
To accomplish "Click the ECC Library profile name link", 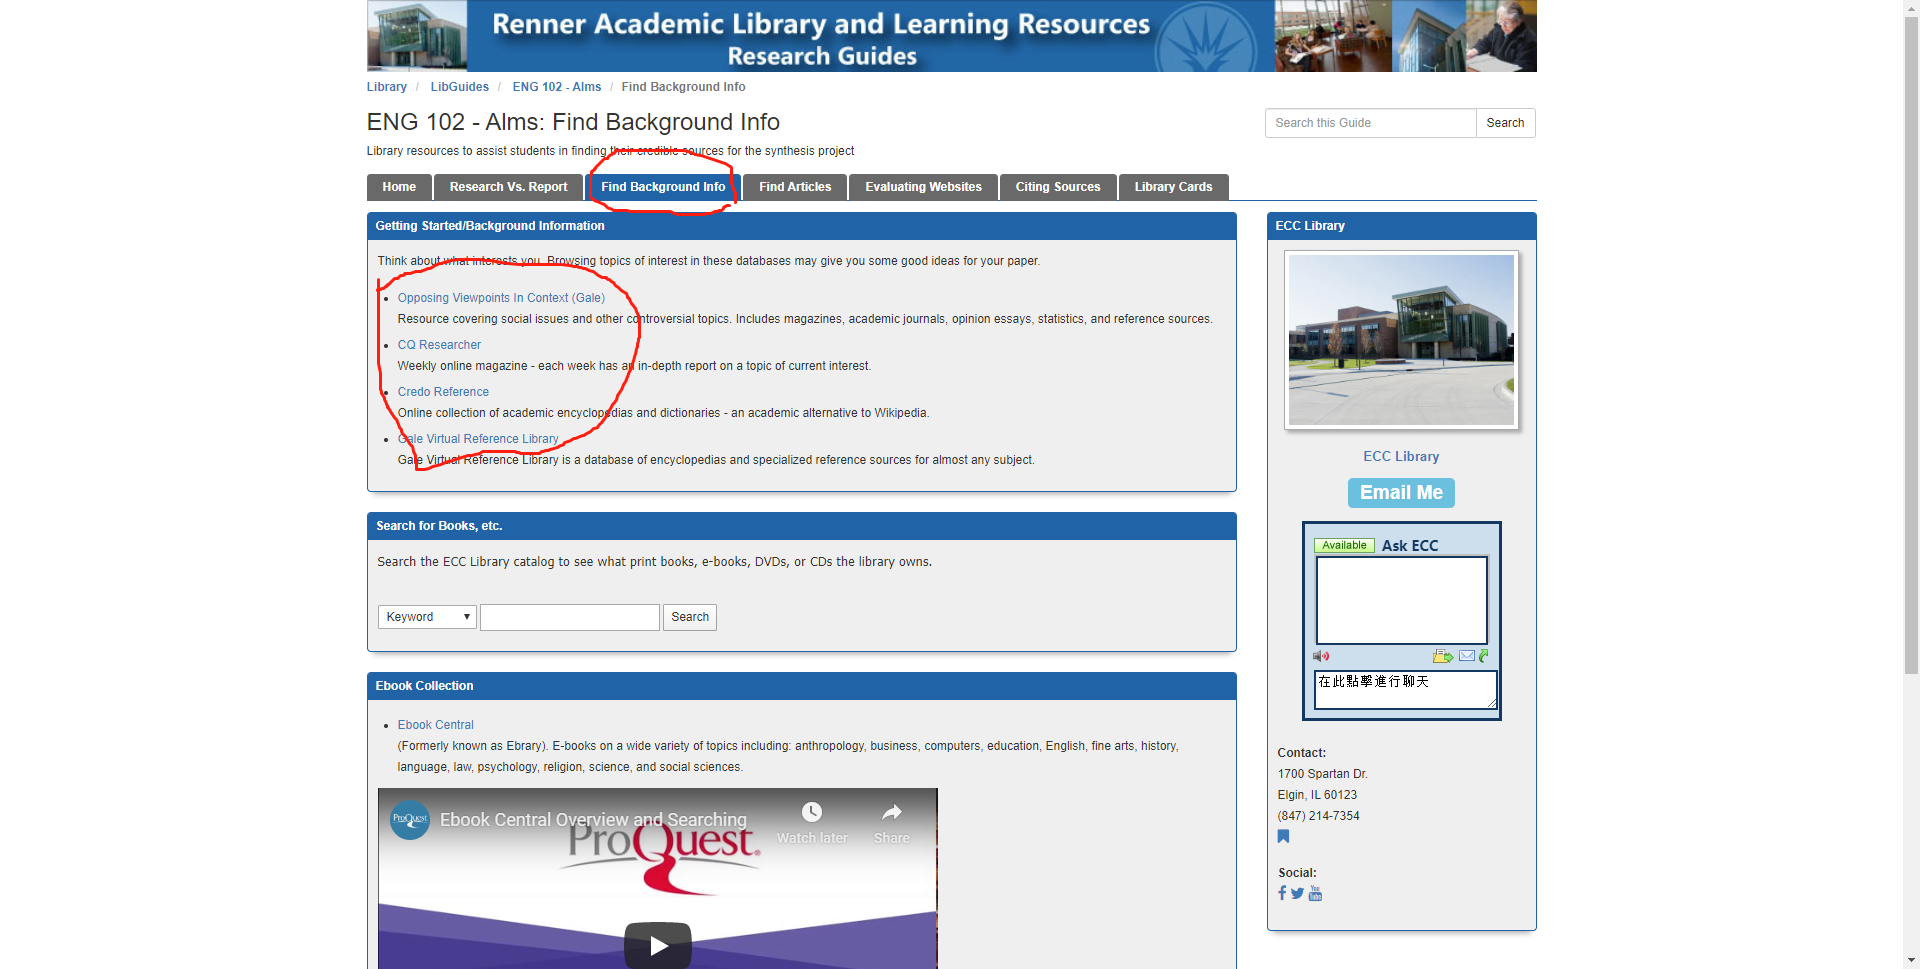I will (1401, 456).
